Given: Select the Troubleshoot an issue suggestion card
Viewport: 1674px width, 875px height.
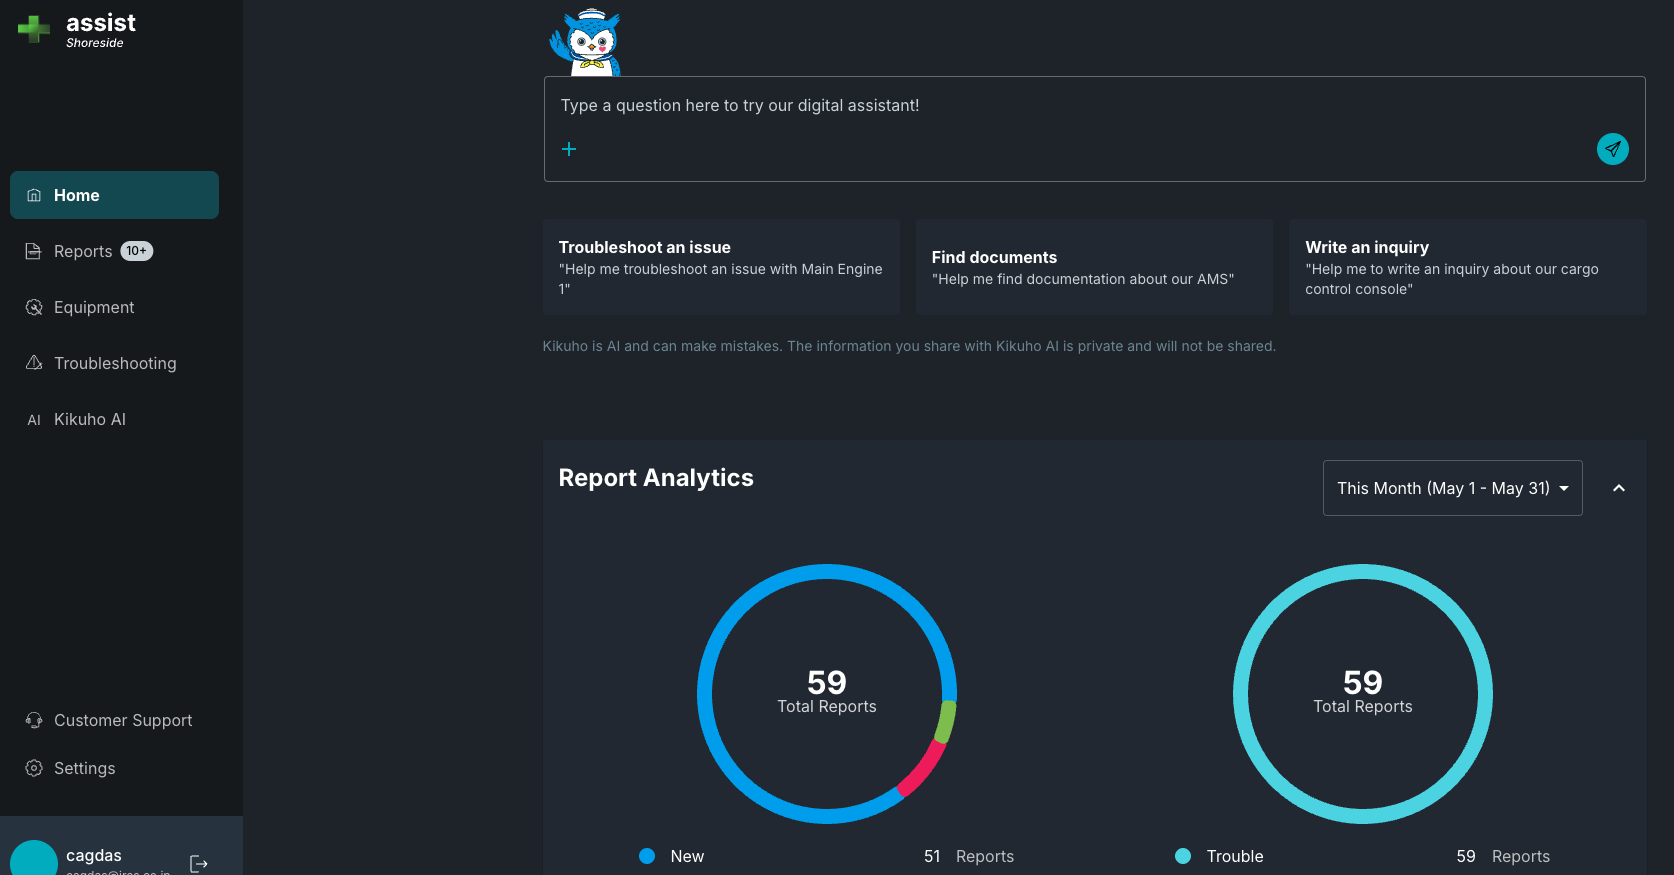Looking at the screenshot, I should coord(721,267).
